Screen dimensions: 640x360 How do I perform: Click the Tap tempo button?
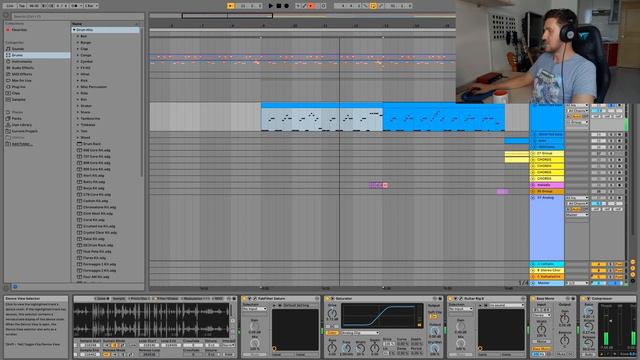pyautogui.click(x=22, y=6)
